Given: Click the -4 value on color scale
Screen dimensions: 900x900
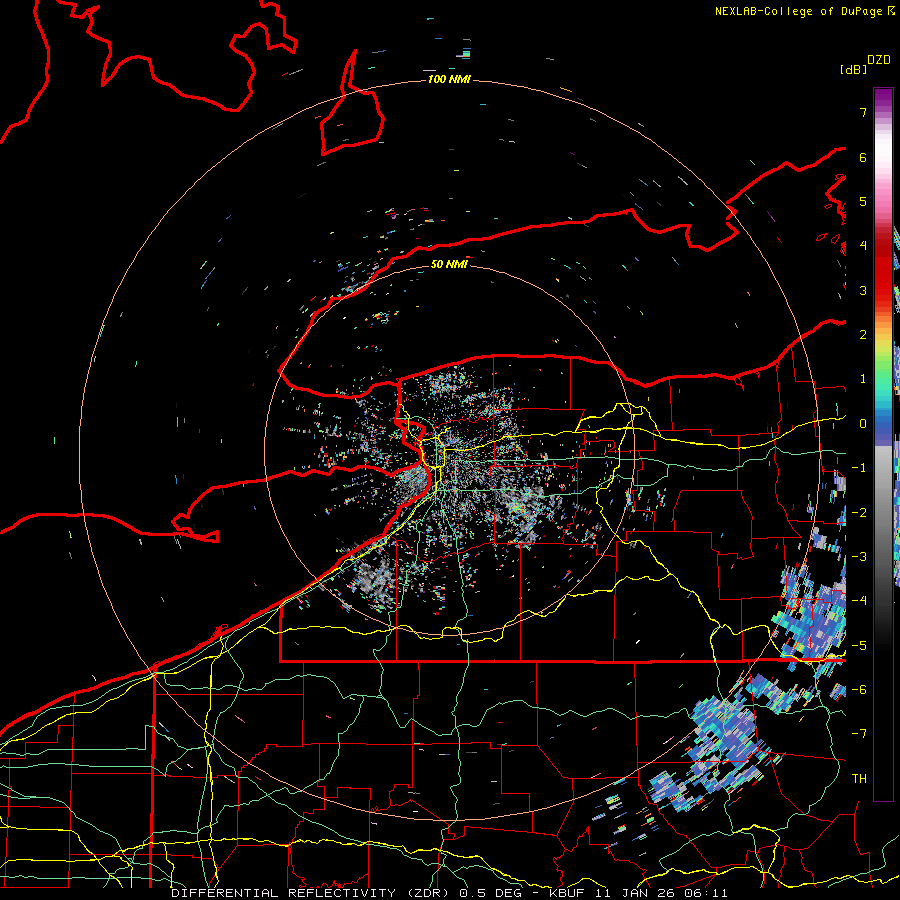Looking at the screenshot, I should coord(859,600).
